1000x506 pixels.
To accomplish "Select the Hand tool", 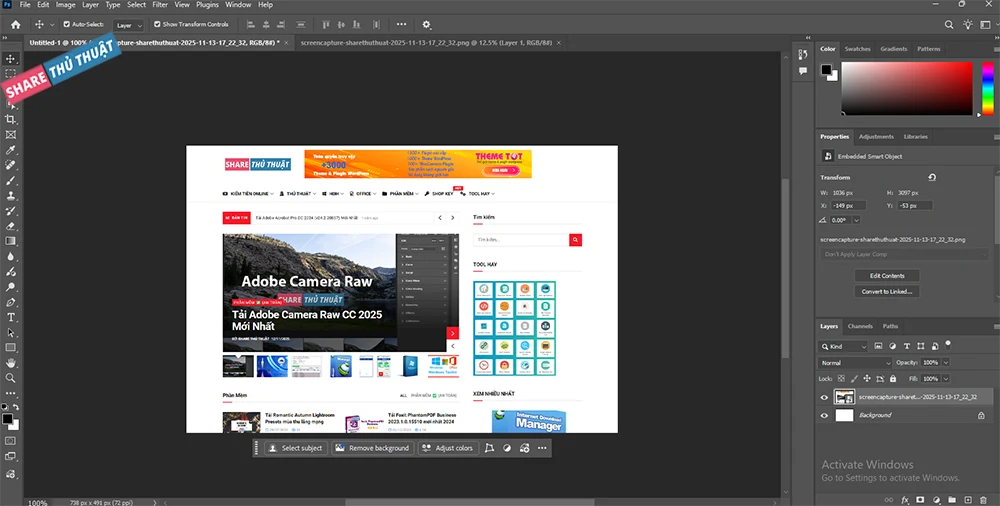I will [10, 363].
